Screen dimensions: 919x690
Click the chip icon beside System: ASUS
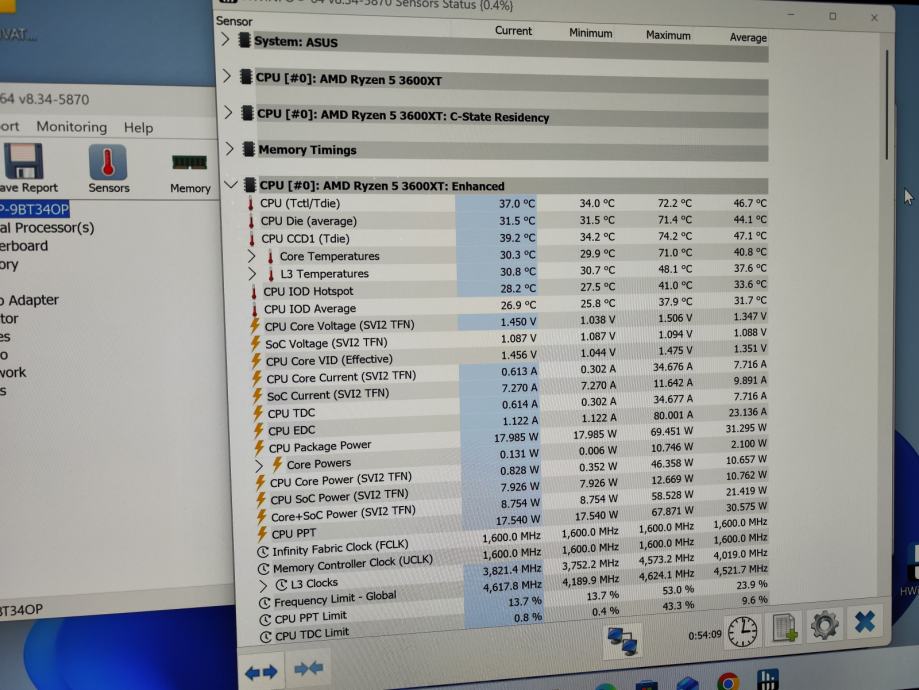click(245, 41)
